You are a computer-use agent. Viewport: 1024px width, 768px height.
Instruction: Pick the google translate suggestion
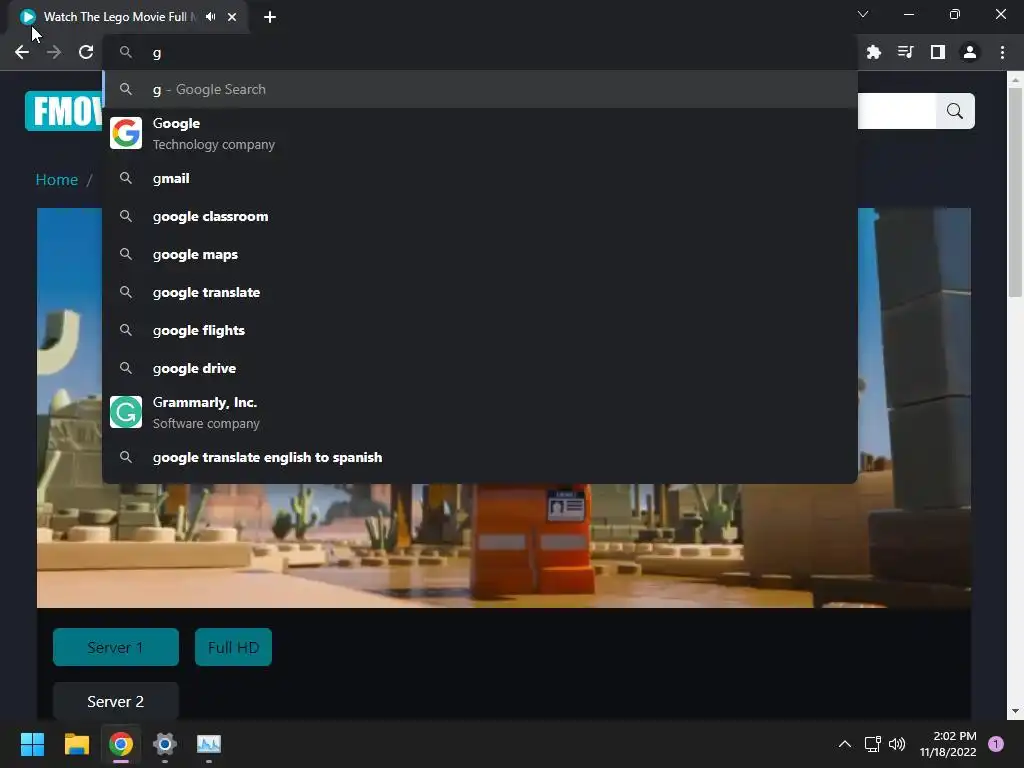[x=480, y=292]
